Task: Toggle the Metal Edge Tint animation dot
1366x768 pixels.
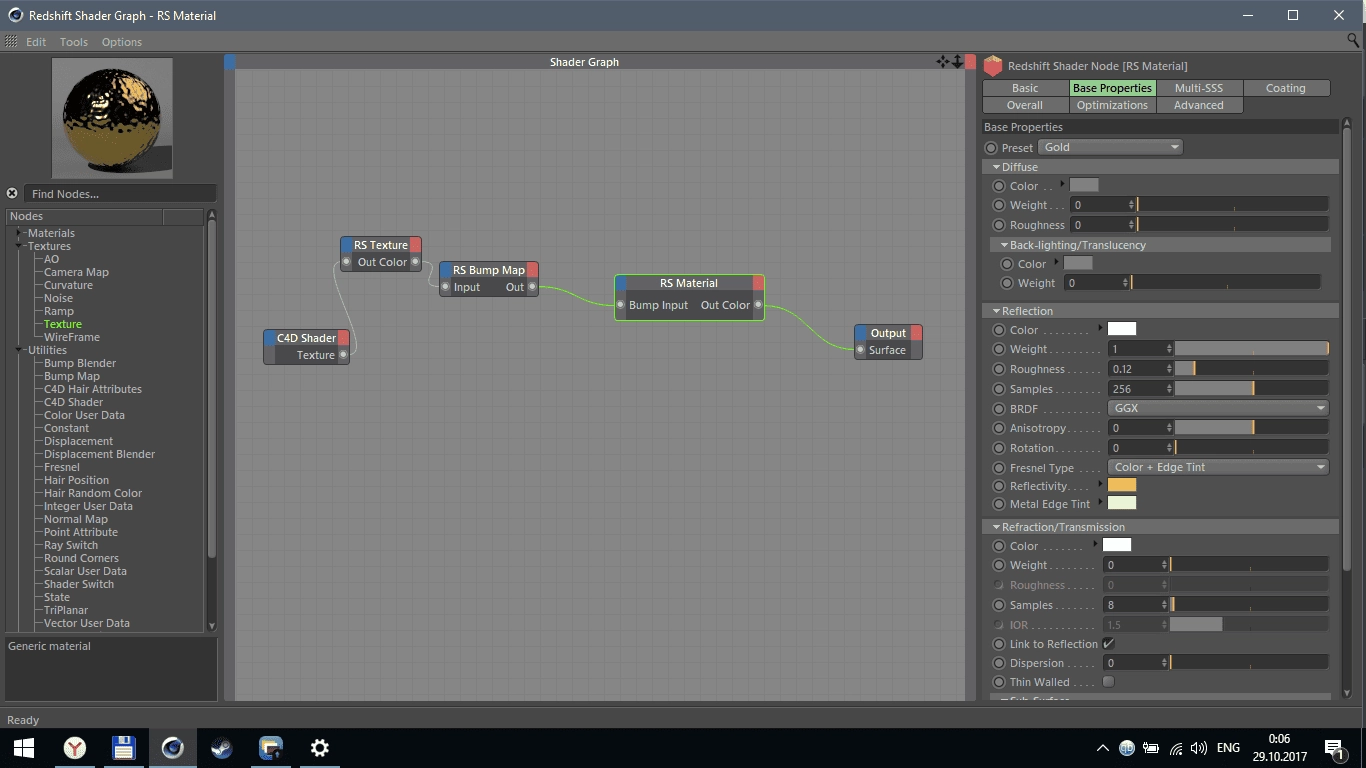Action: click(999, 504)
